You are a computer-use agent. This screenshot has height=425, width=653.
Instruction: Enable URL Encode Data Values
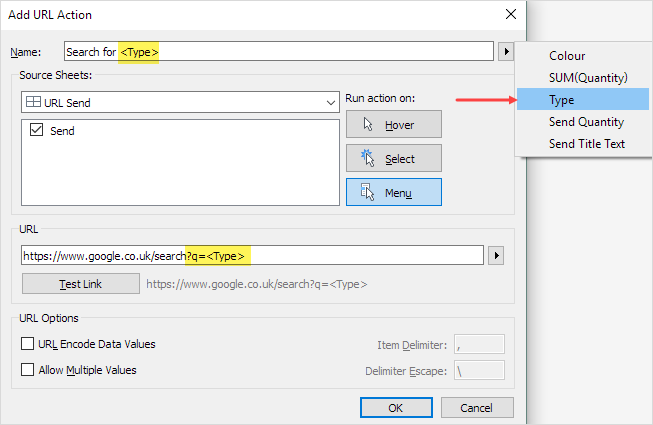[x=27, y=344]
